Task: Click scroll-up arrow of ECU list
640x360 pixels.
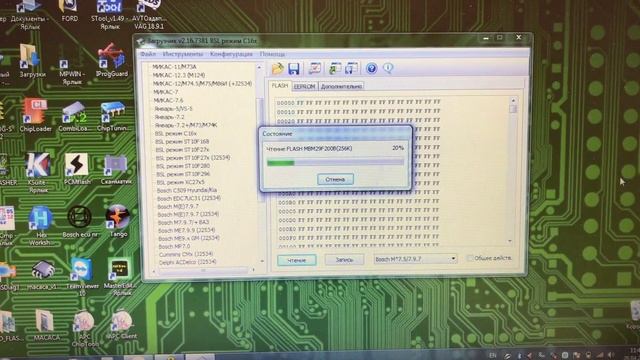Action: (260, 67)
